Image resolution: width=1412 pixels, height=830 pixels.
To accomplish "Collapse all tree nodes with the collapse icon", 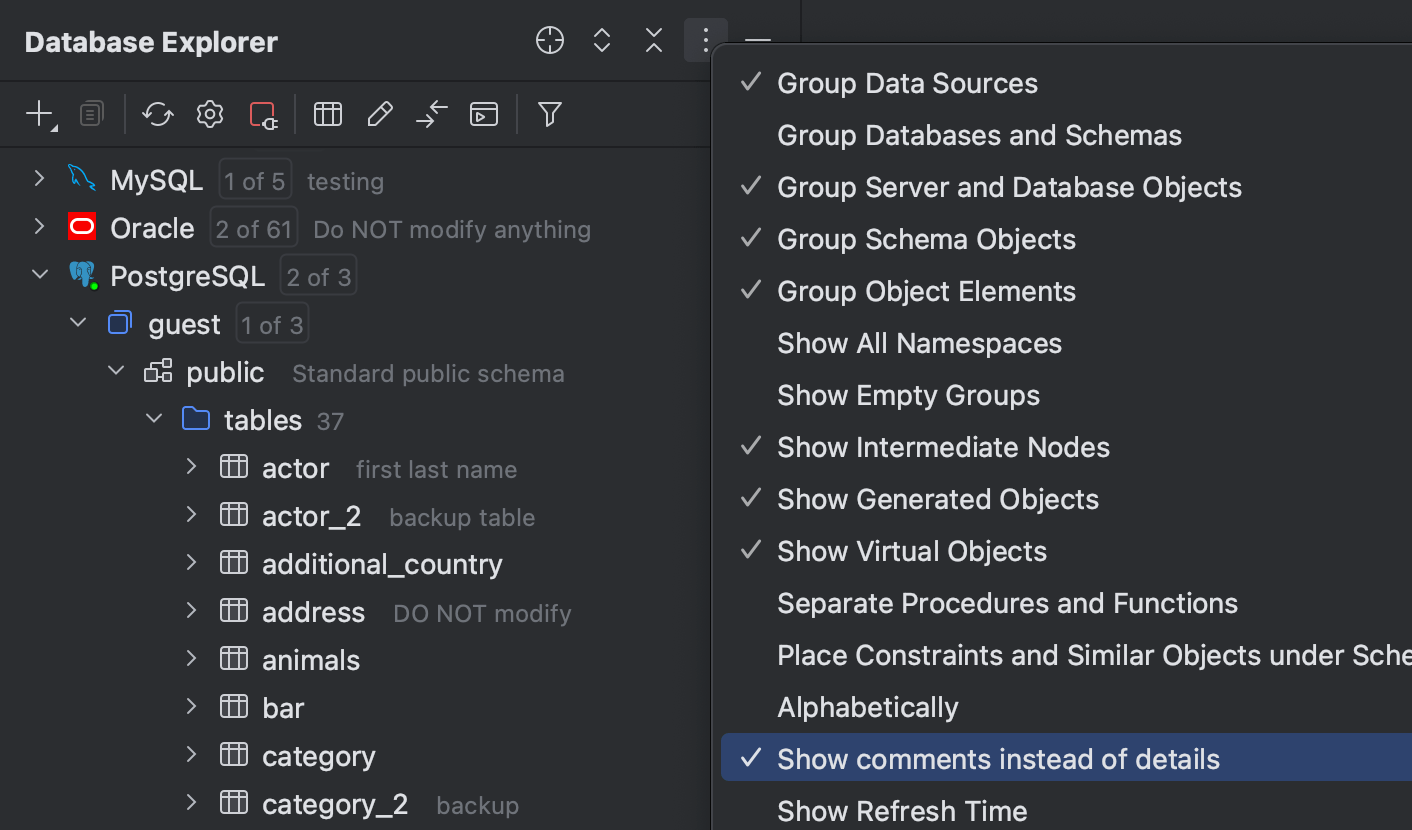I will pyautogui.click(x=653, y=40).
